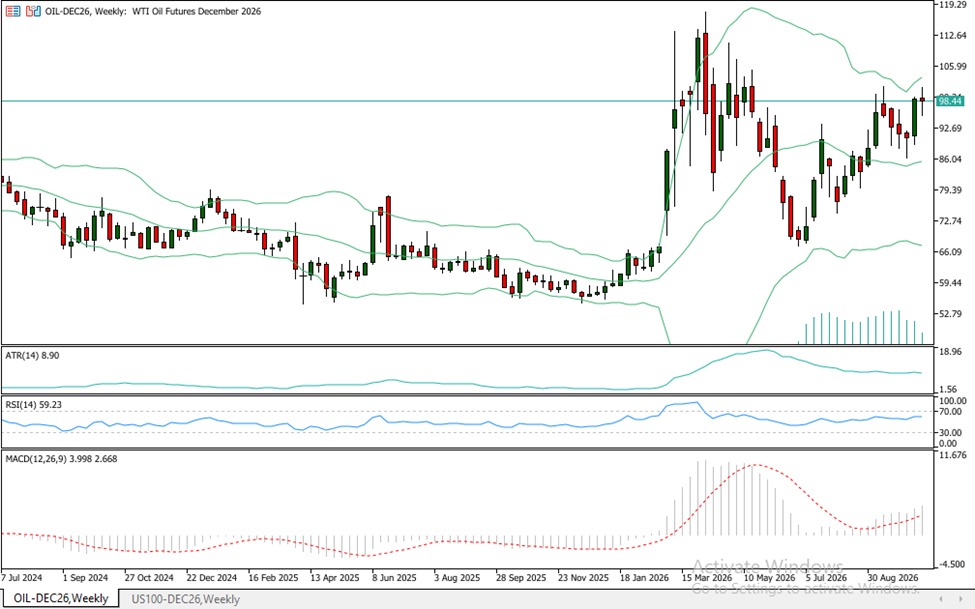The height and width of the screenshot is (609, 975).
Task: Click the '16 Feb 2025' date label
Action: coord(273,577)
